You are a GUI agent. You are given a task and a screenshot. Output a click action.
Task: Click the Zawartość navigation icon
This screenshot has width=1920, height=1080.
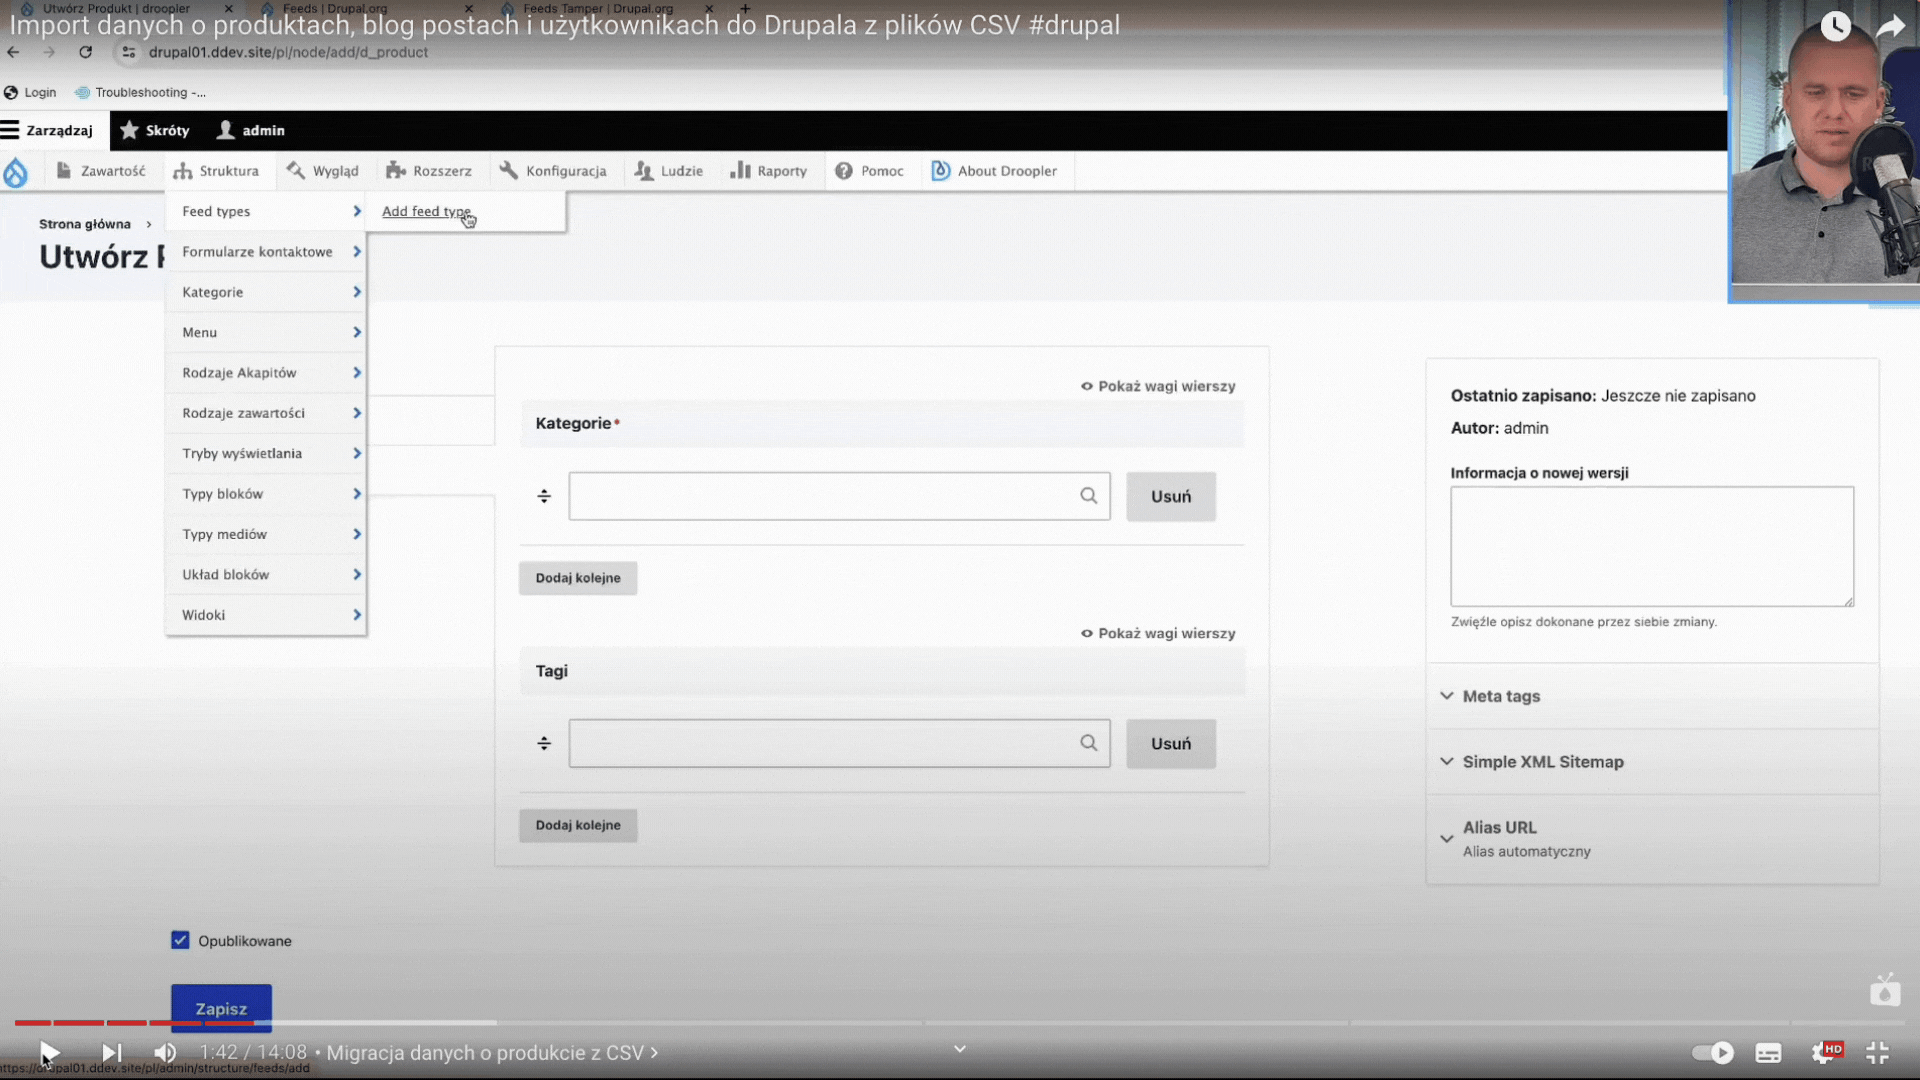tap(62, 170)
